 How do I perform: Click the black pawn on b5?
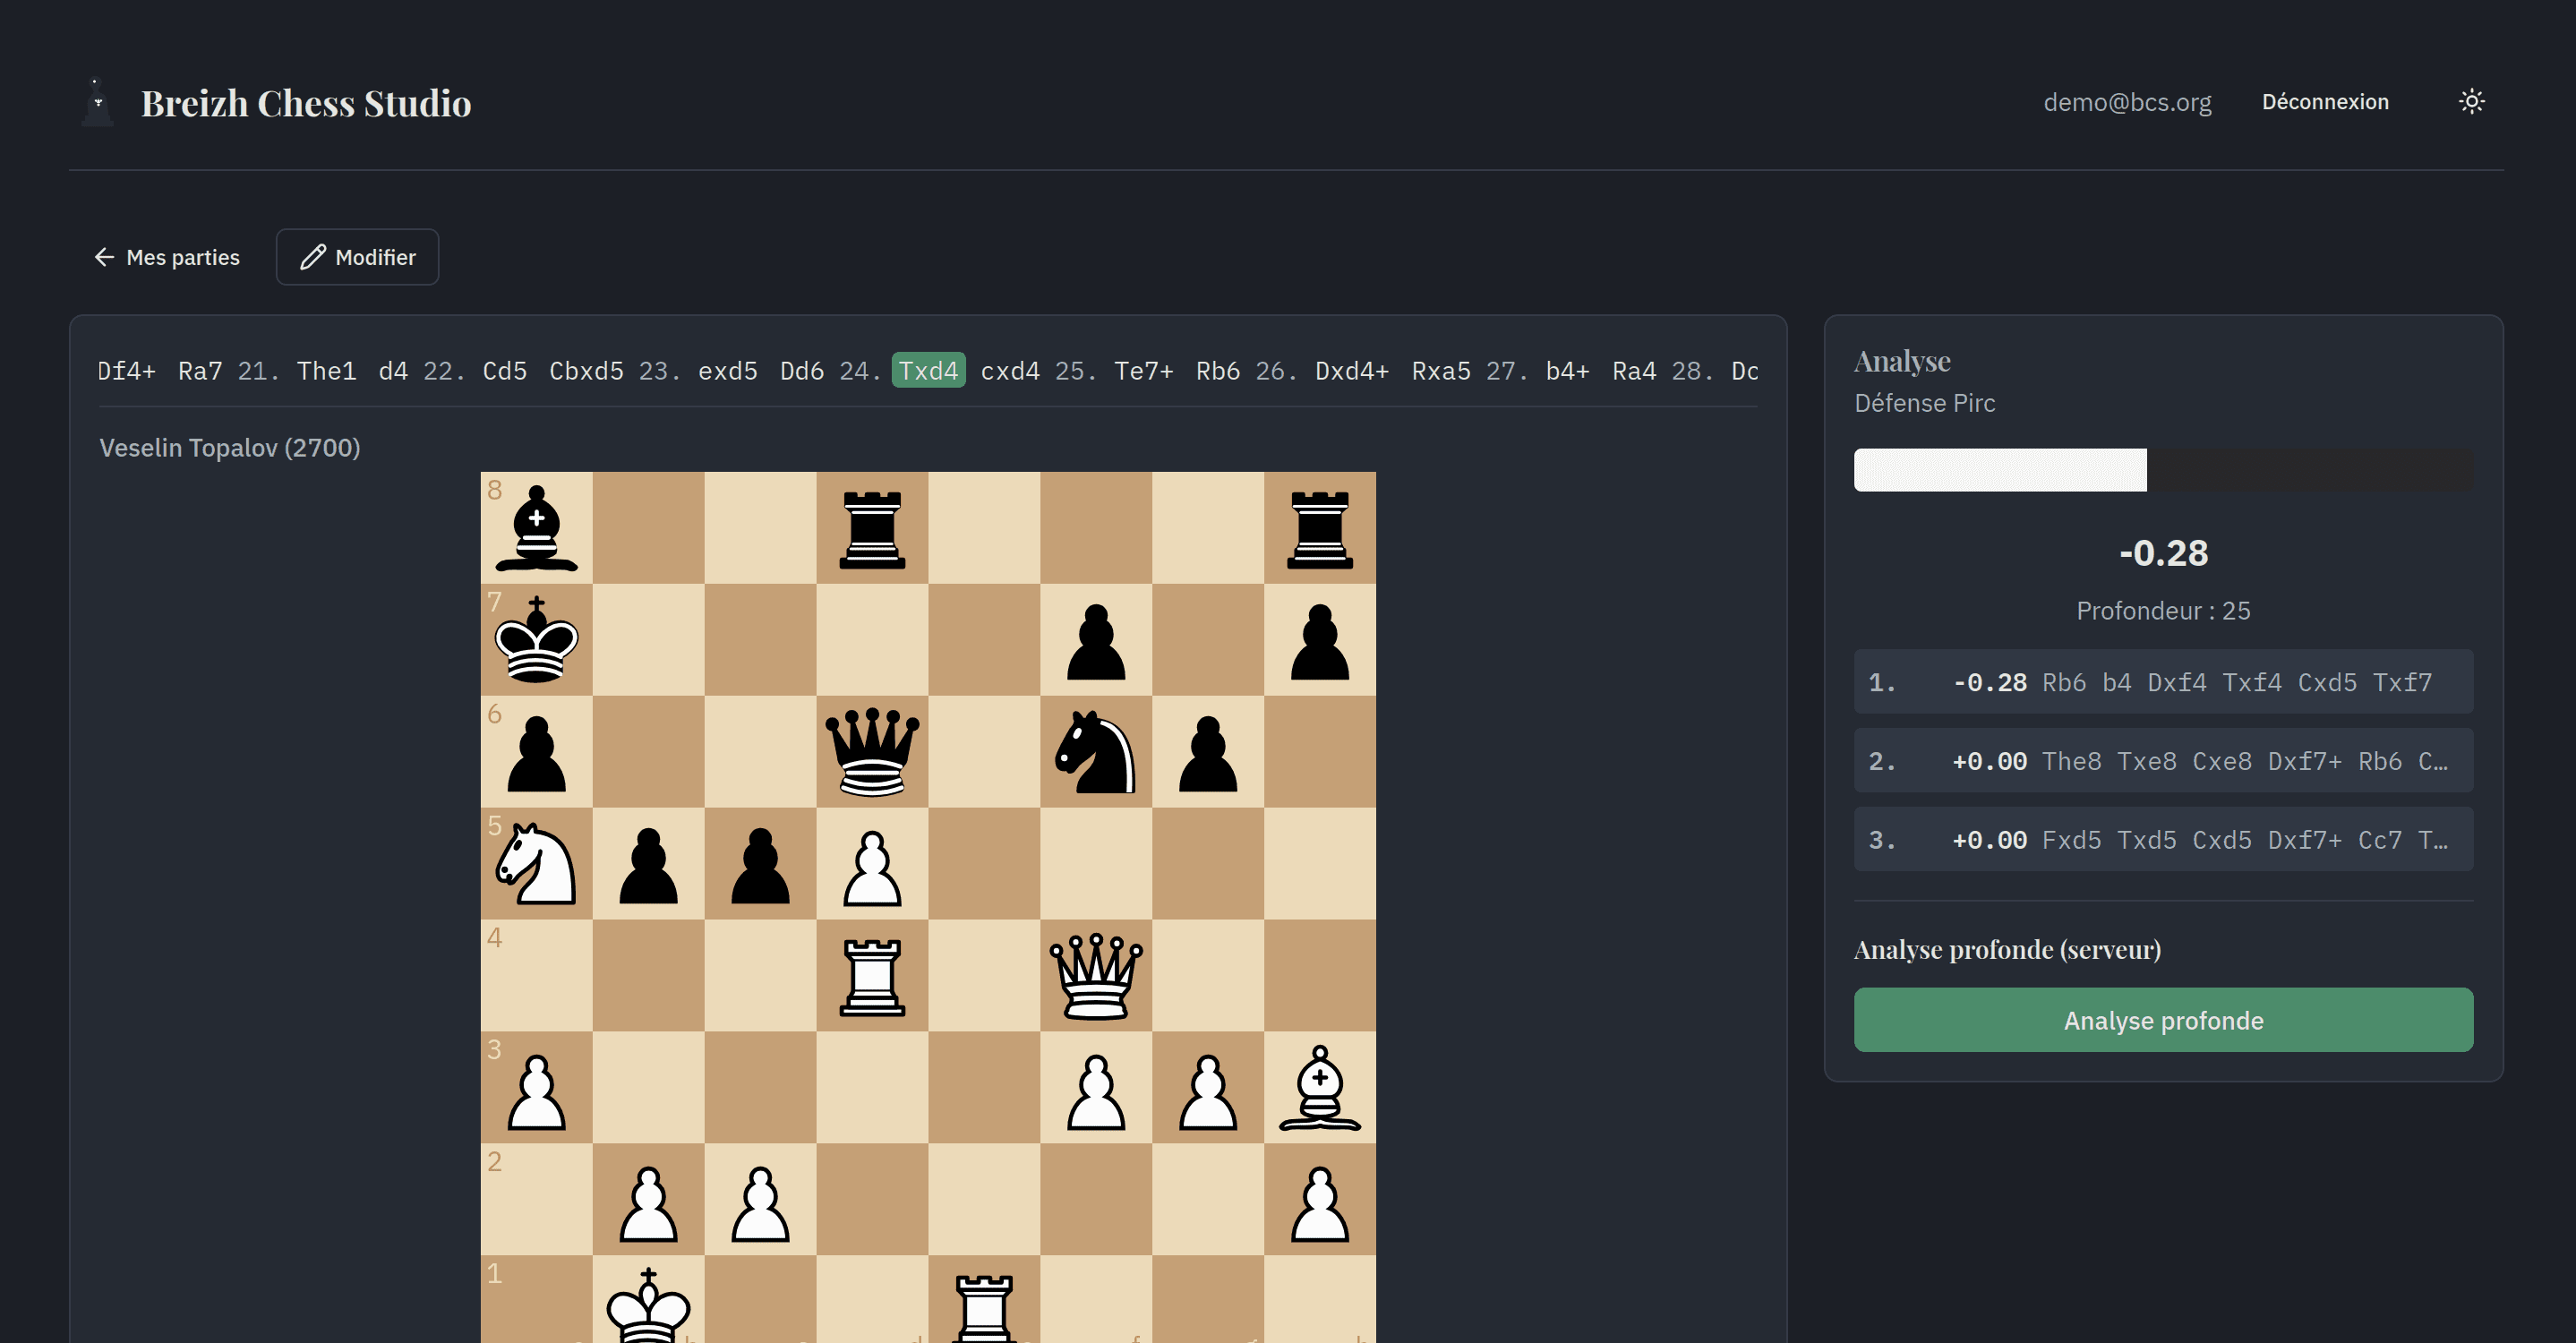coord(649,864)
